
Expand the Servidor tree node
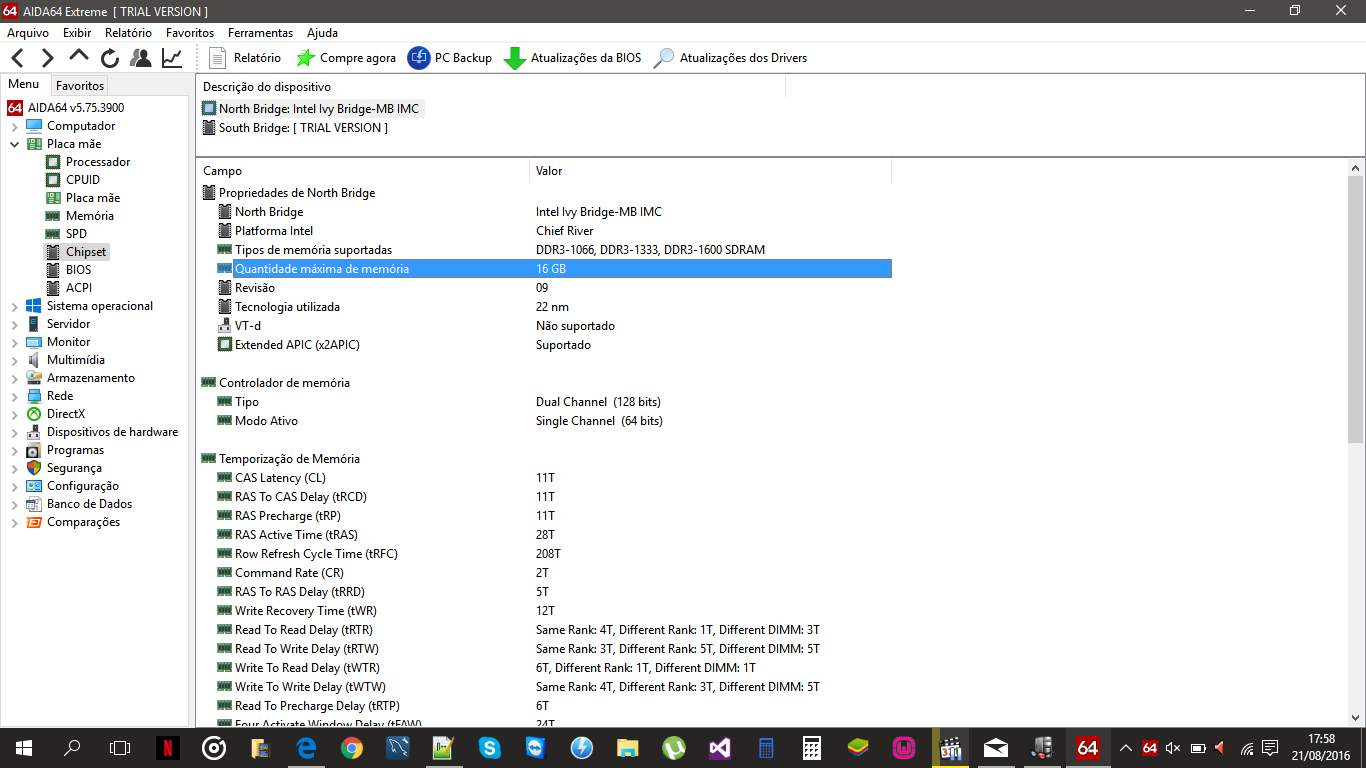[14, 324]
